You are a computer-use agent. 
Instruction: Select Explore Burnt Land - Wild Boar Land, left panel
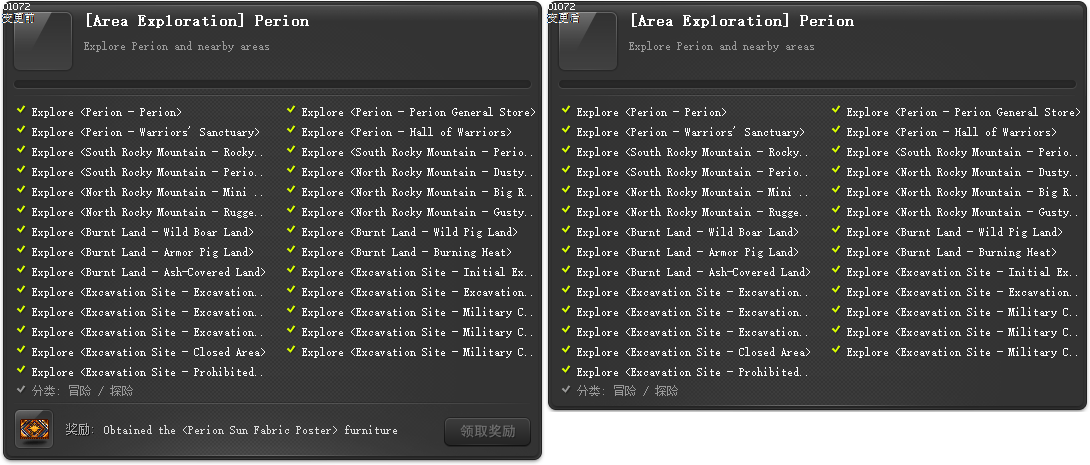(x=142, y=232)
